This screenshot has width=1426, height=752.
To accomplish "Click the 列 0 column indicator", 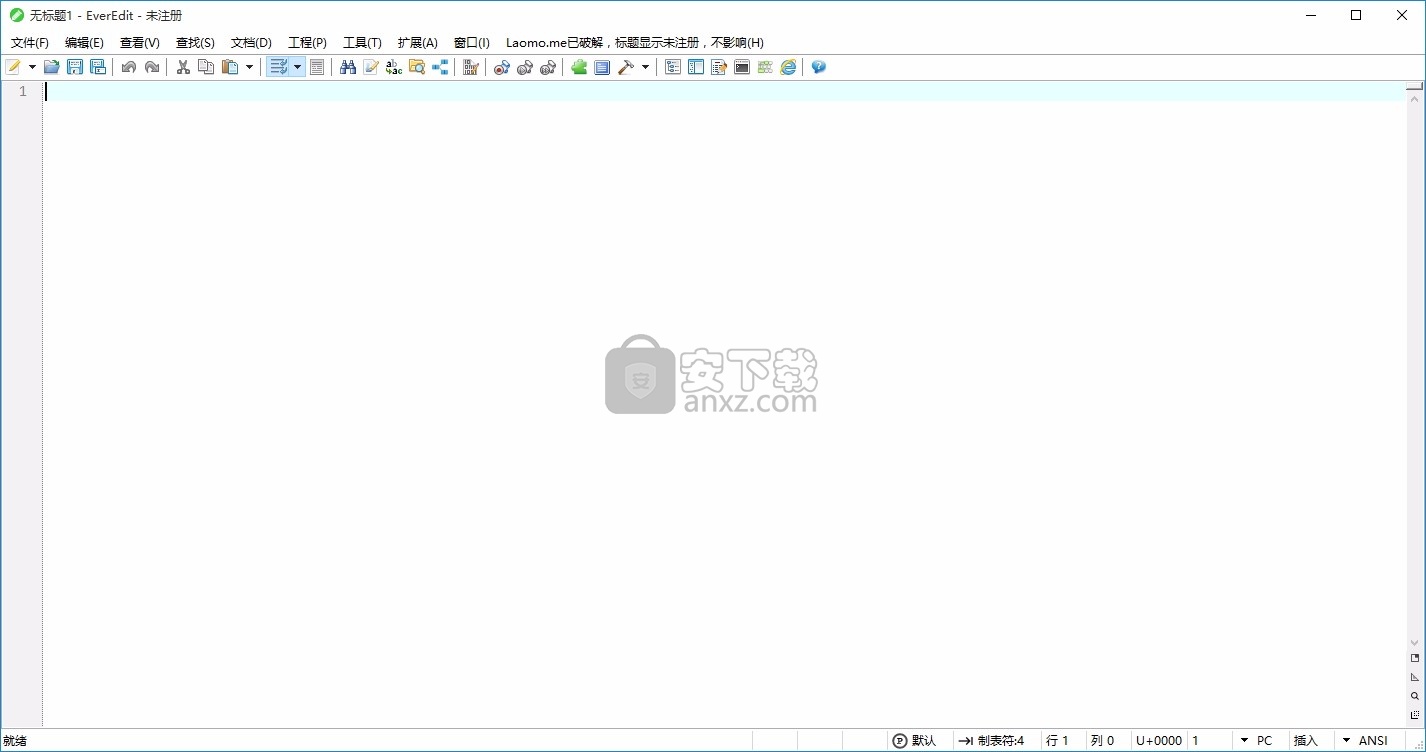I will tap(1102, 741).
